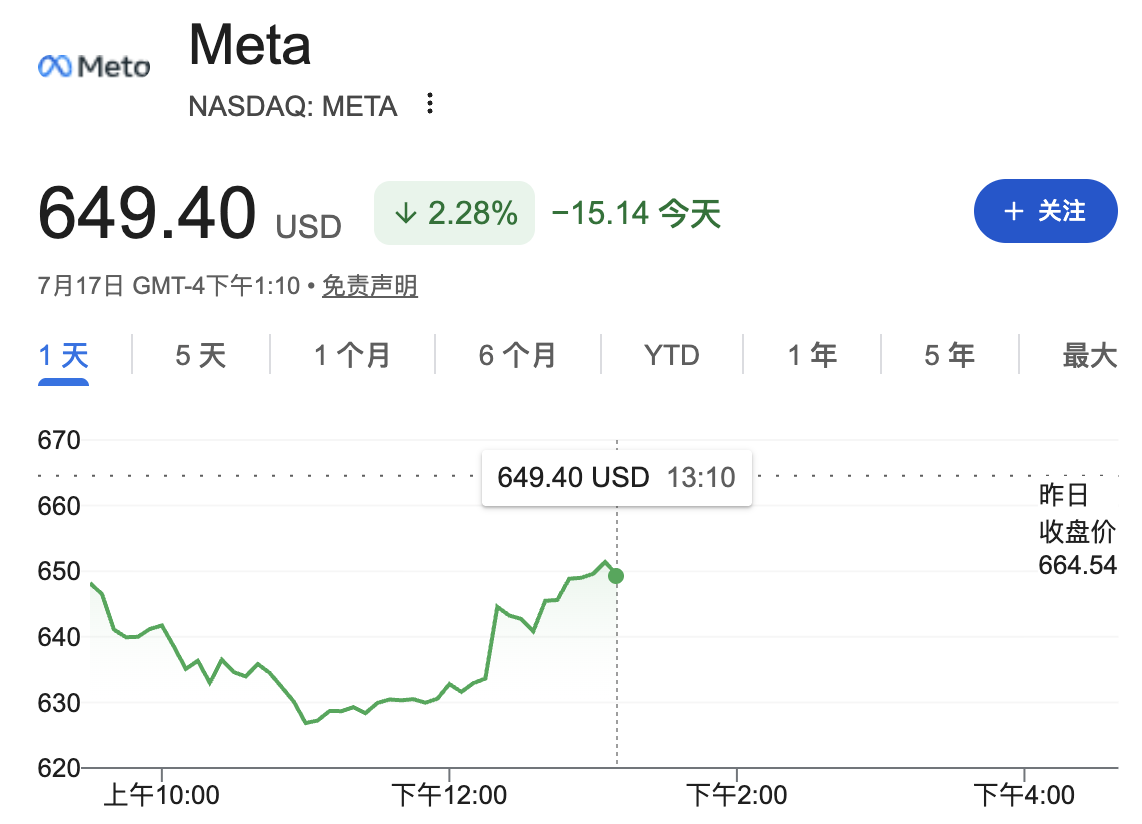The height and width of the screenshot is (824, 1142).
Task: Select the 1 天 time range tab
Action: tap(63, 356)
